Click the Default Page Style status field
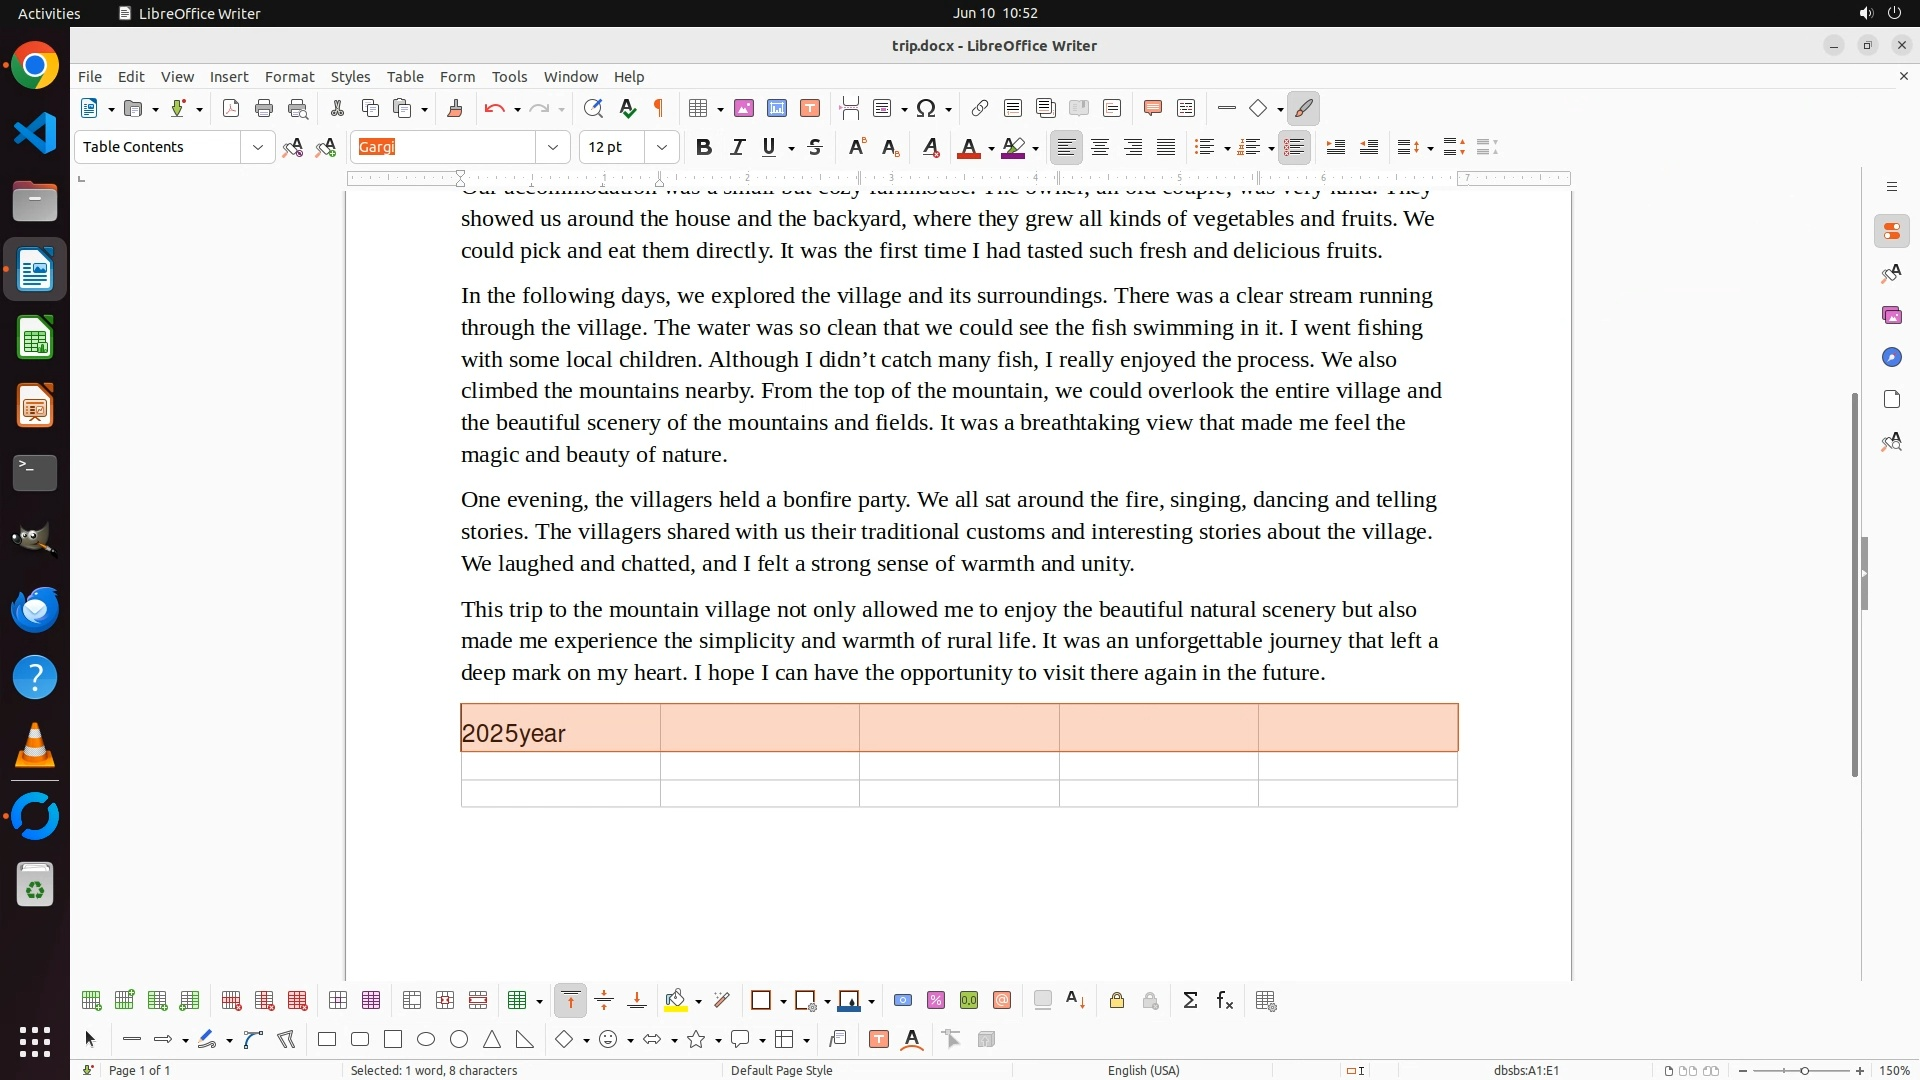Image resolution: width=1920 pixels, height=1080 pixels. 781,1070
